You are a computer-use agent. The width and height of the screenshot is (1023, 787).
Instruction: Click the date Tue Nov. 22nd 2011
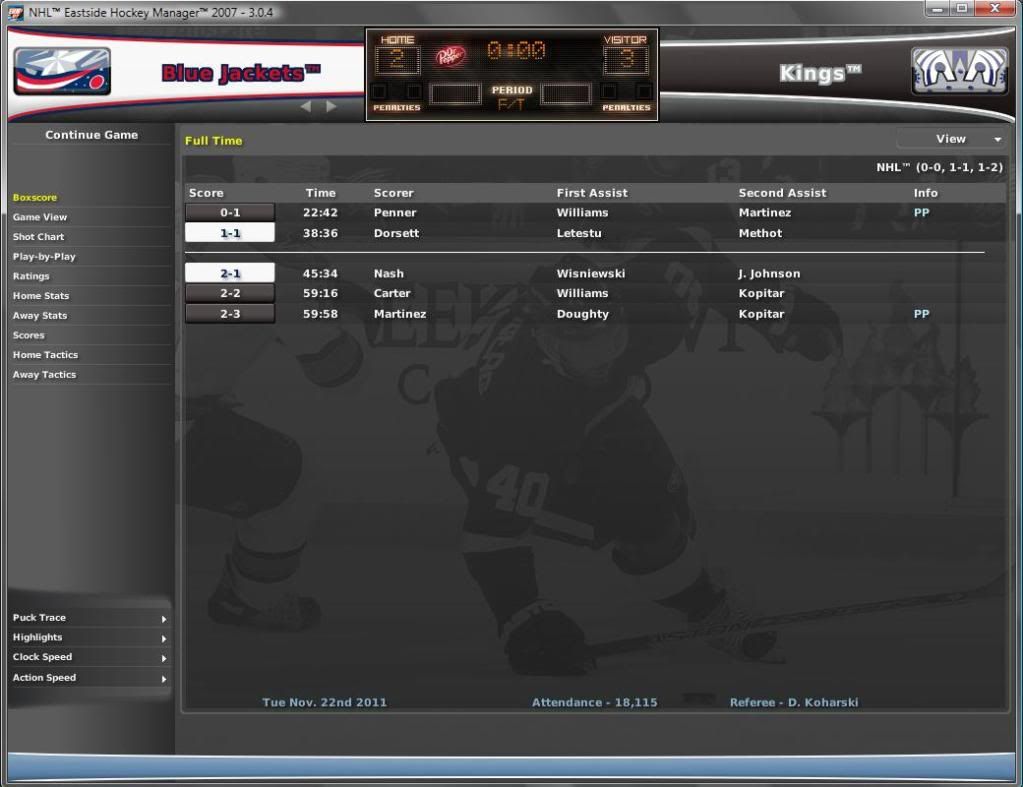tap(324, 703)
